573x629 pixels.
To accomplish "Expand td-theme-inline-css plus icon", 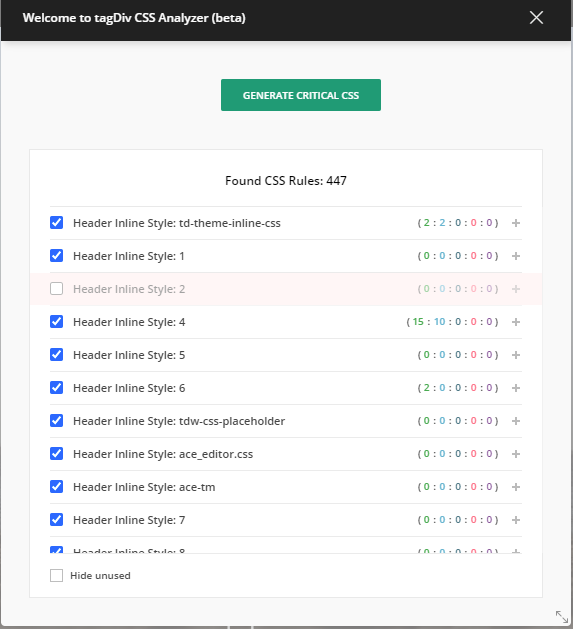I will [x=516, y=223].
